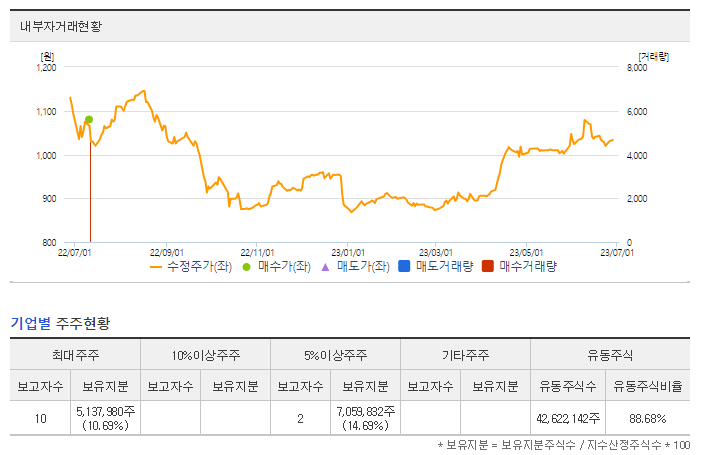Click the 수정주가(좌) legend label
This screenshot has height=455, width=701.
click(199, 266)
